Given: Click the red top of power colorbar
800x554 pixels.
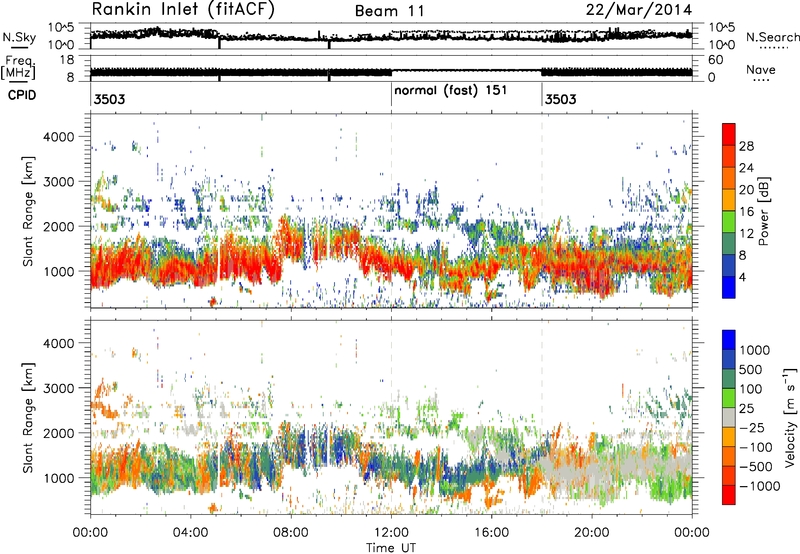Looking at the screenshot, I should (729, 134).
